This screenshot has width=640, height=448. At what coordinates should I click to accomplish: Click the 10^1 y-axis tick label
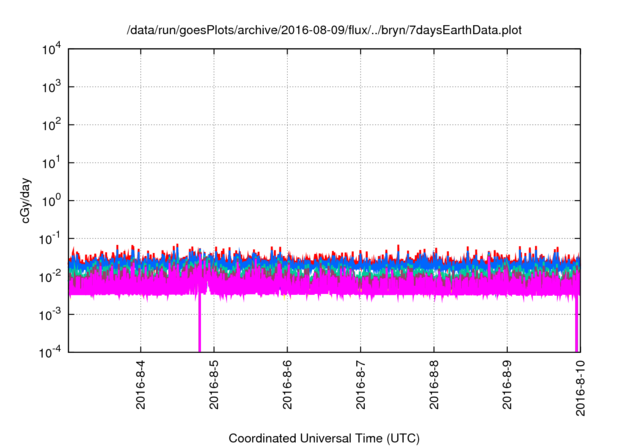pos(51,163)
